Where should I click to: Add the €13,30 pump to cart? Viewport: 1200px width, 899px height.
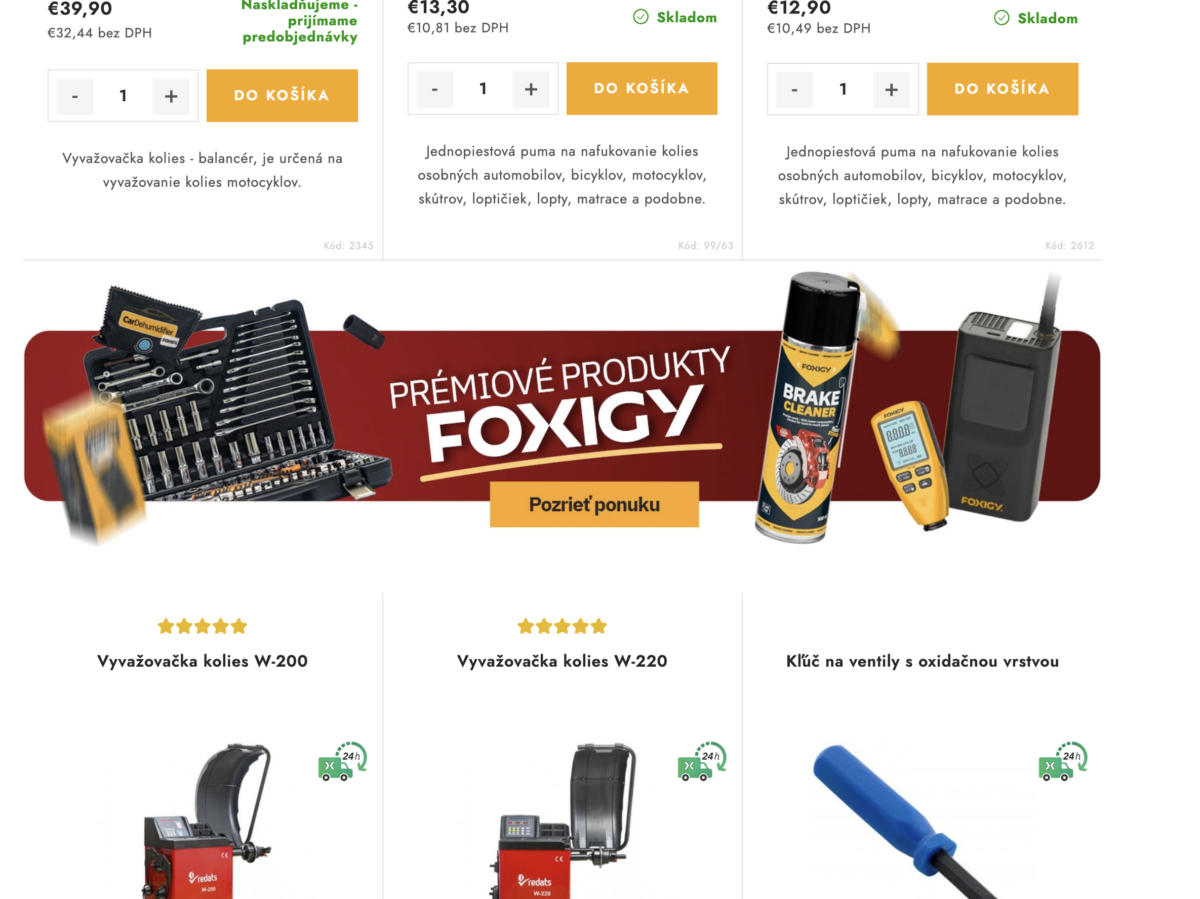[642, 88]
